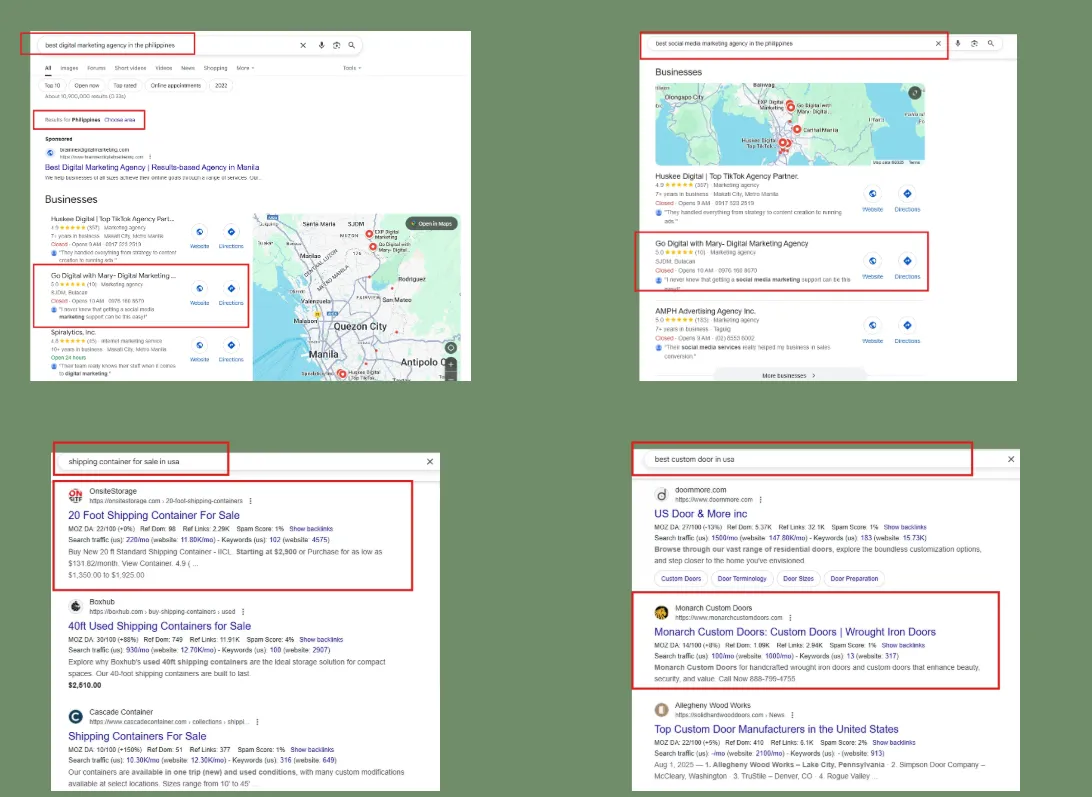This screenshot has width=1092, height=797.
Task: Switch to the Short videos tab
Action: pyautogui.click(x=130, y=68)
